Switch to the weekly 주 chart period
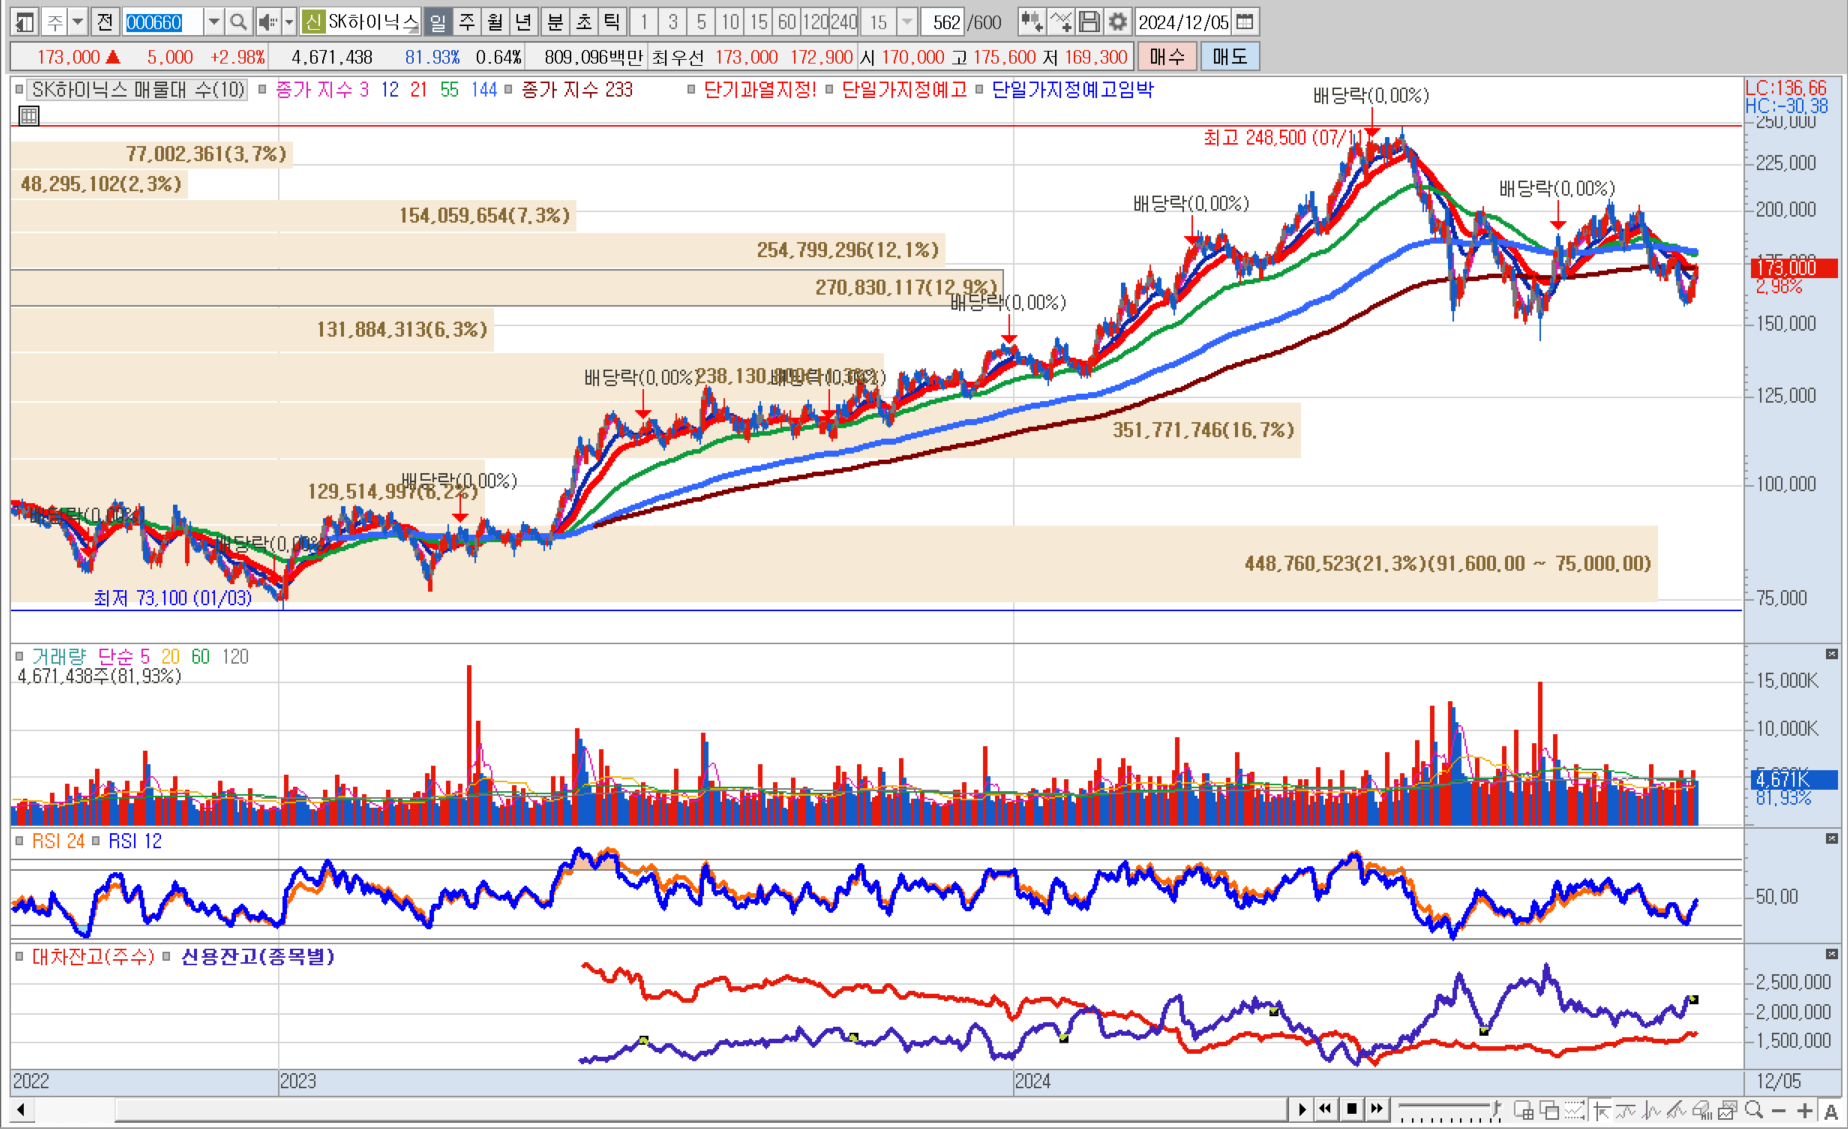 [x=466, y=21]
